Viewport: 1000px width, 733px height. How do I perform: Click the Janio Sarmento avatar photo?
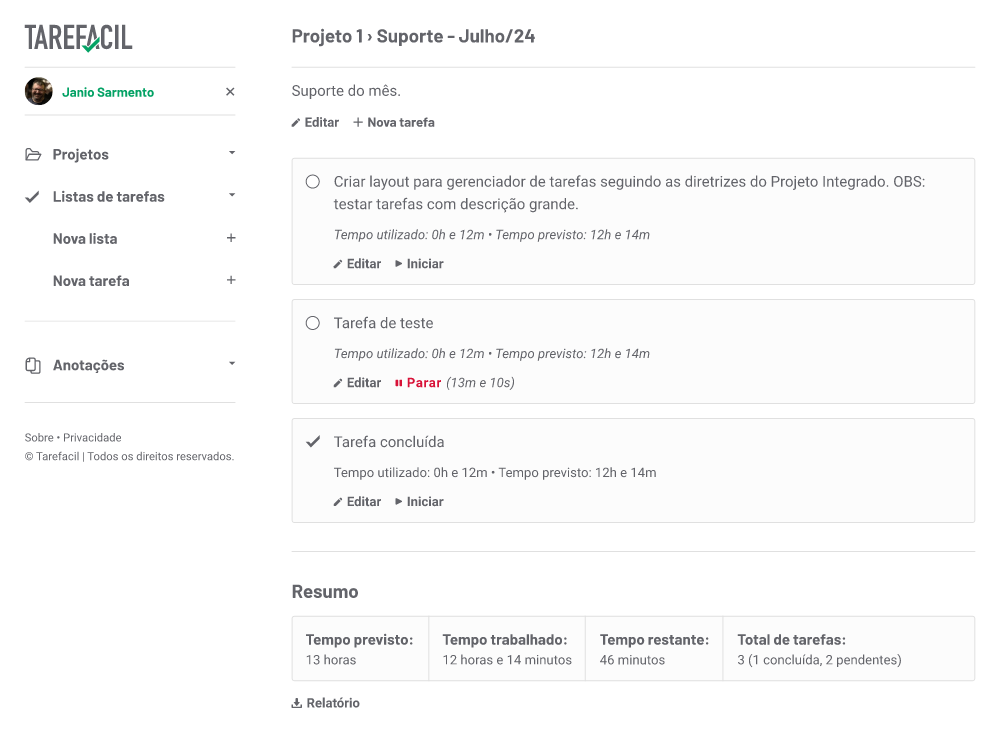click(x=38, y=92)
